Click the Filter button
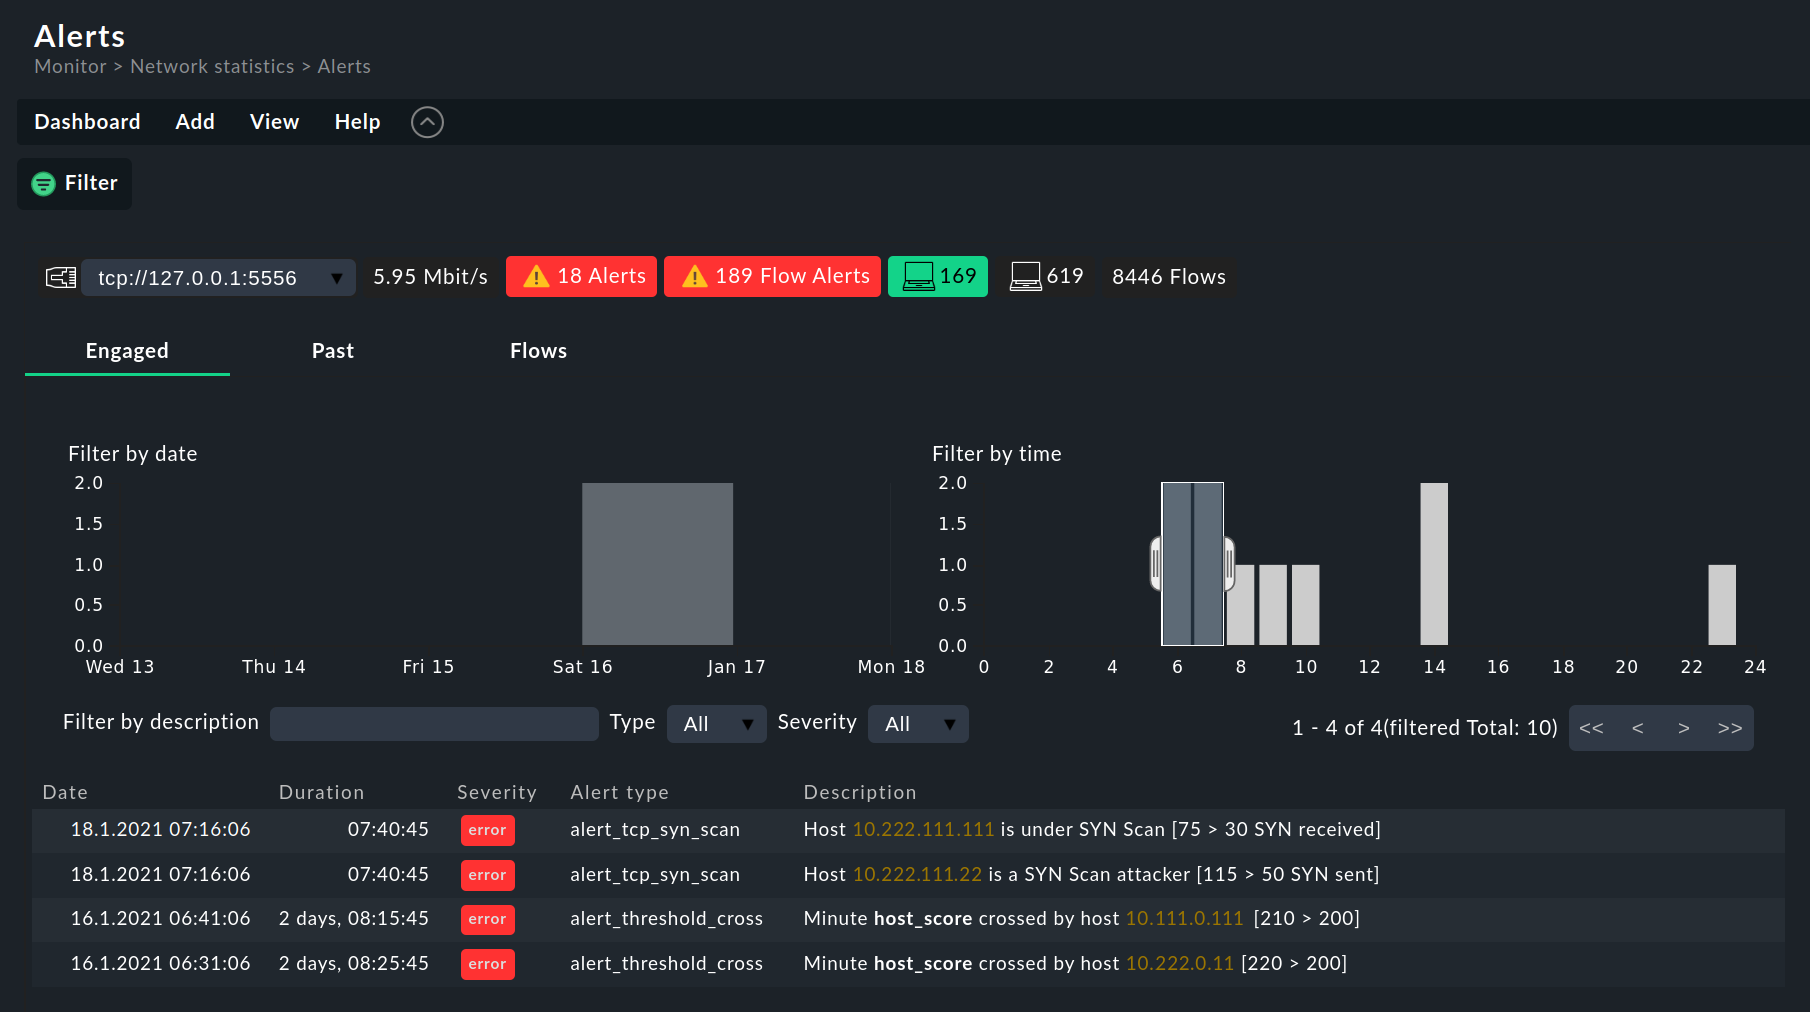This screenshot has width=1810, height=1012. (75, 184)
